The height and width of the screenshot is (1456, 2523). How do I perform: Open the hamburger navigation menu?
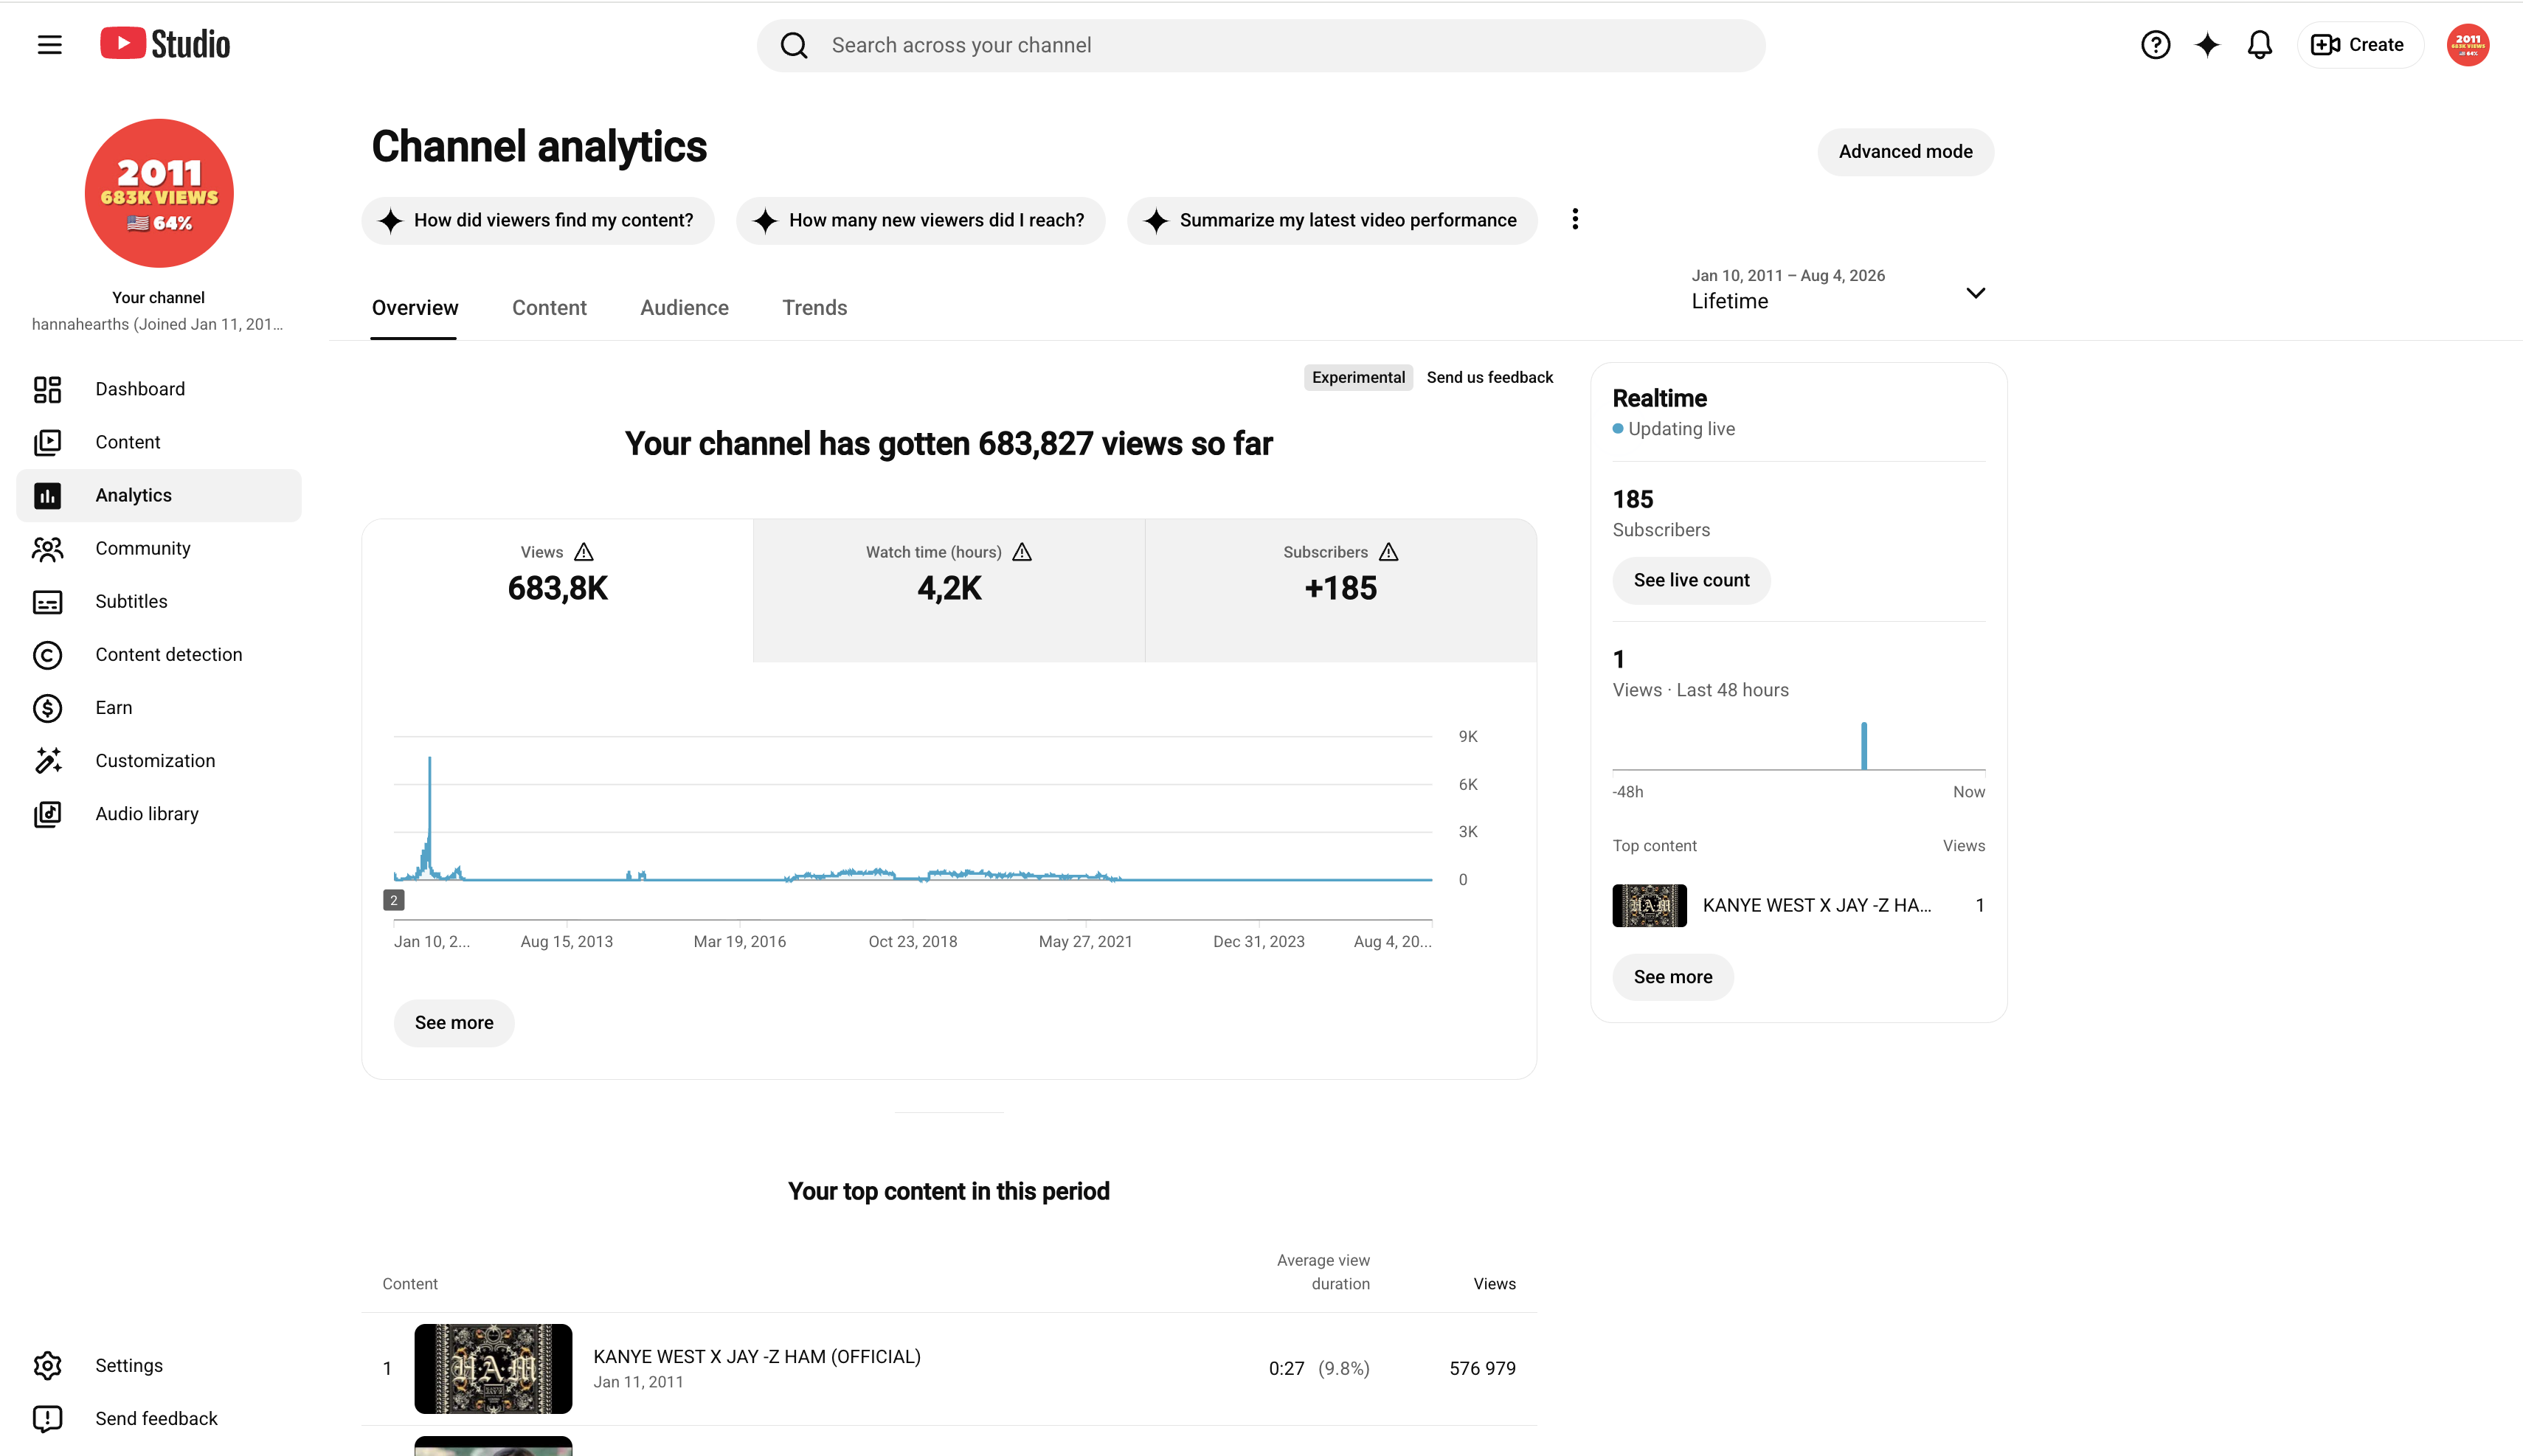[x=49, y=45]
